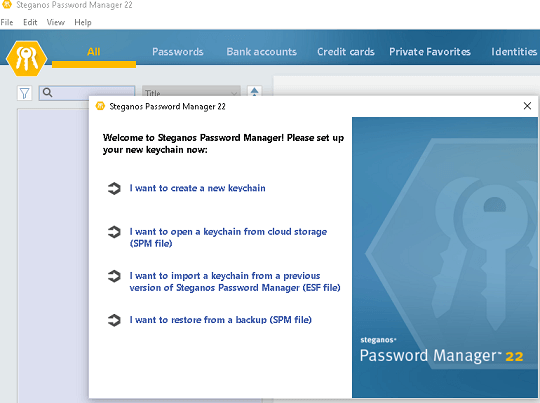This screenshot has height=403, width=540.
Task: Choose 'I want to create a new keychain'
Action: pos(197,188)
